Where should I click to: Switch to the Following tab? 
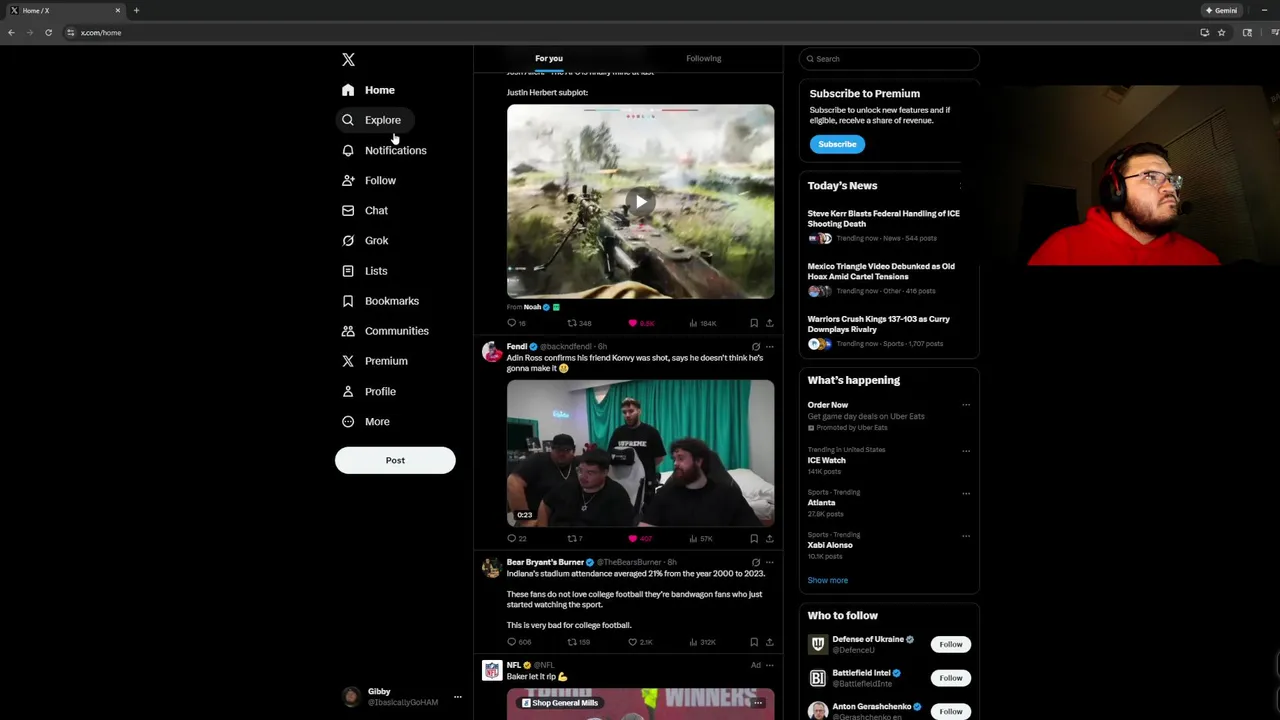703,58
